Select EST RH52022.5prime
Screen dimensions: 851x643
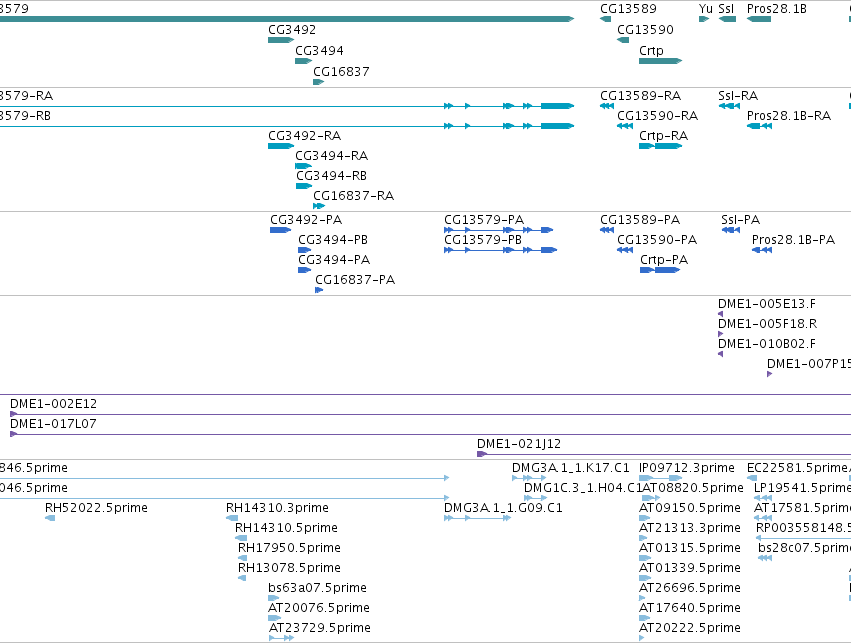(50, 518)
